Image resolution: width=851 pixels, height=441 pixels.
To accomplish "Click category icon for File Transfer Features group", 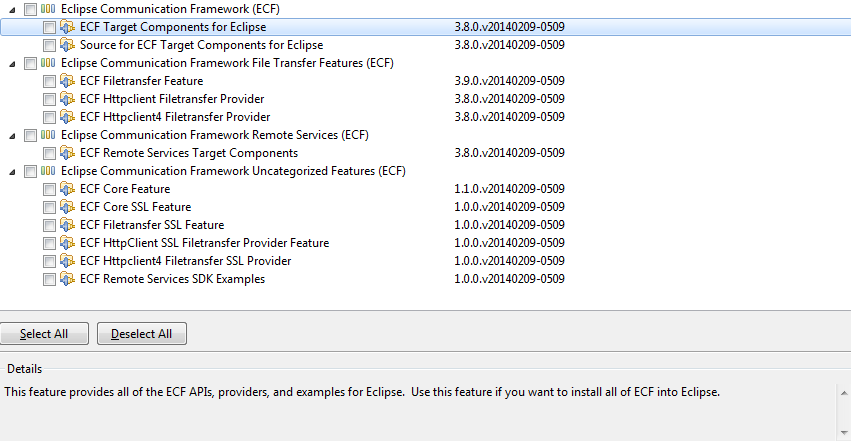I will click(x=48, y=62).
